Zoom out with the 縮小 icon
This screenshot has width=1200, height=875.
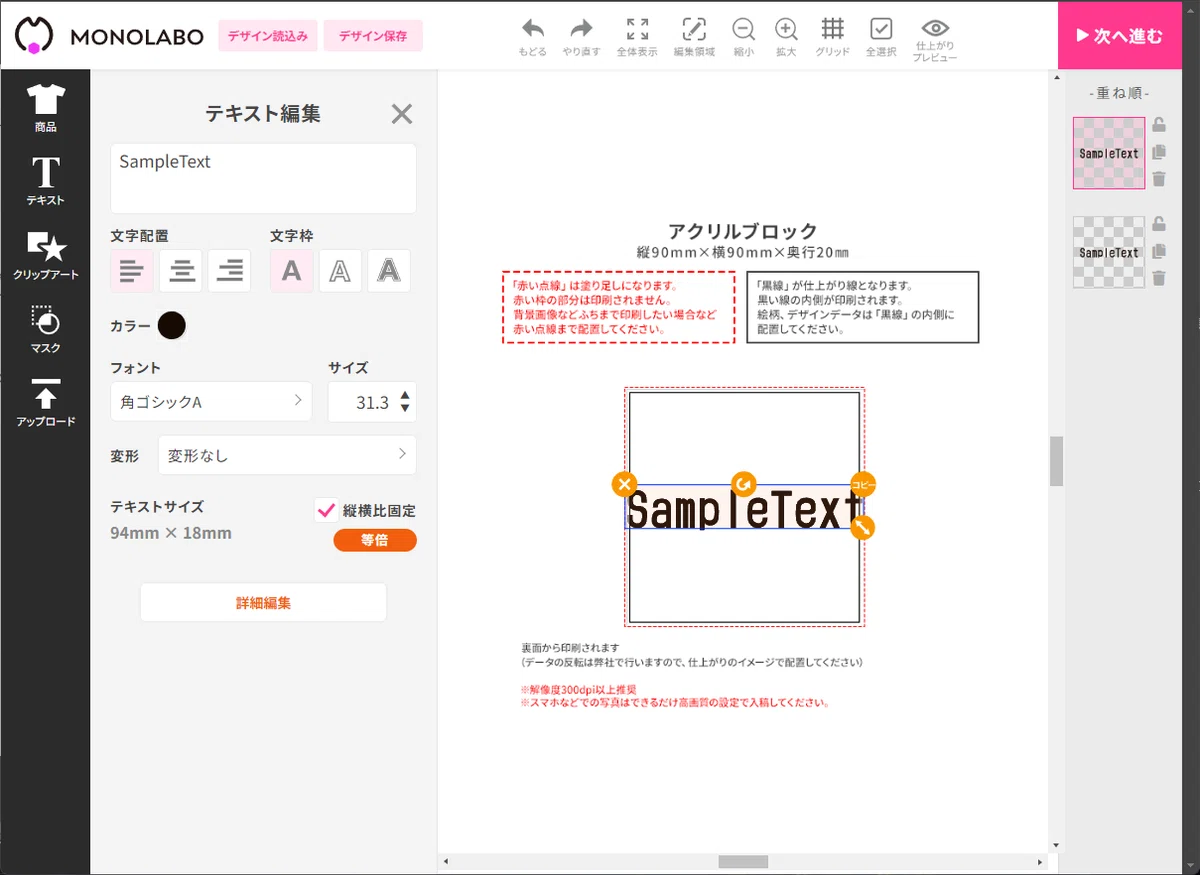coord(743,35)
